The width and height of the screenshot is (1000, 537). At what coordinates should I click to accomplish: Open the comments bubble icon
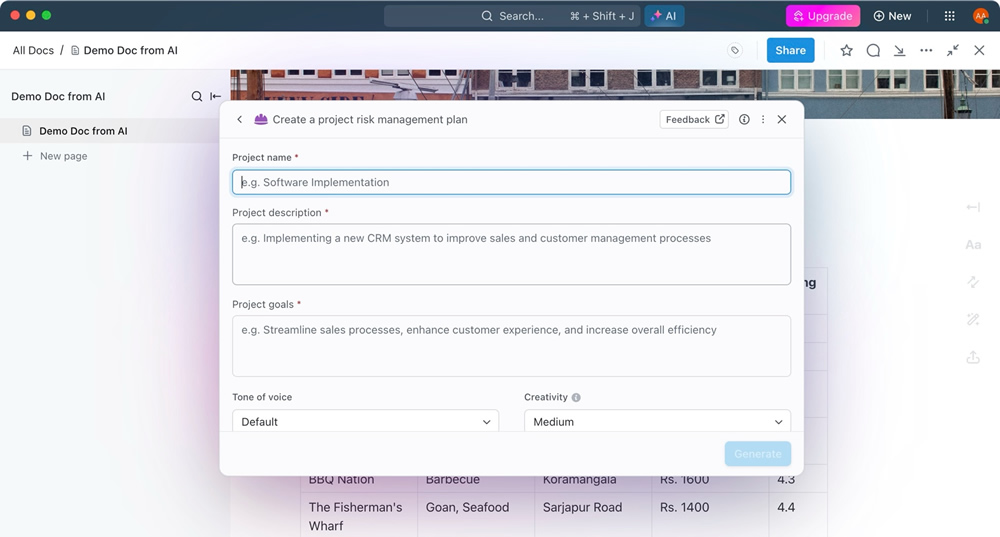pyautogui.click(x=873, y=50)
